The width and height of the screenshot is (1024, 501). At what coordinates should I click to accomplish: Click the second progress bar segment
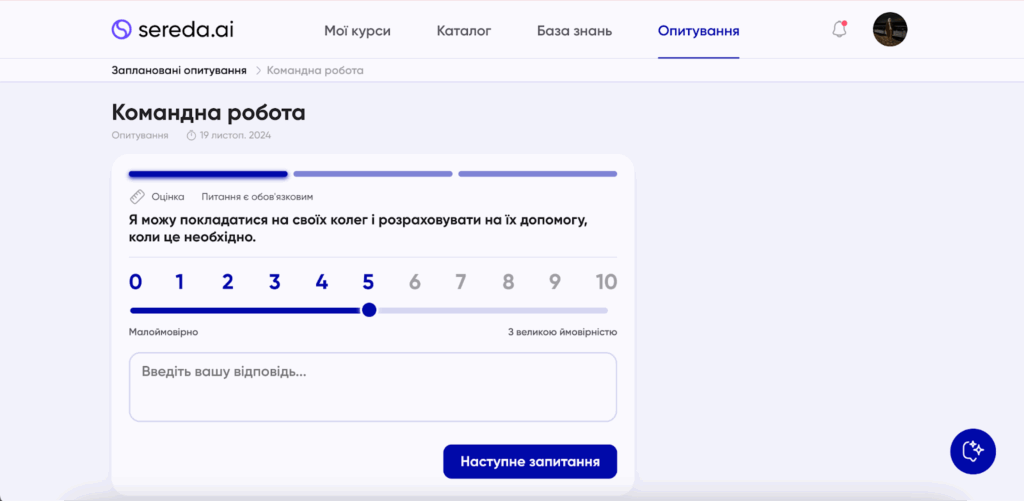372,174
